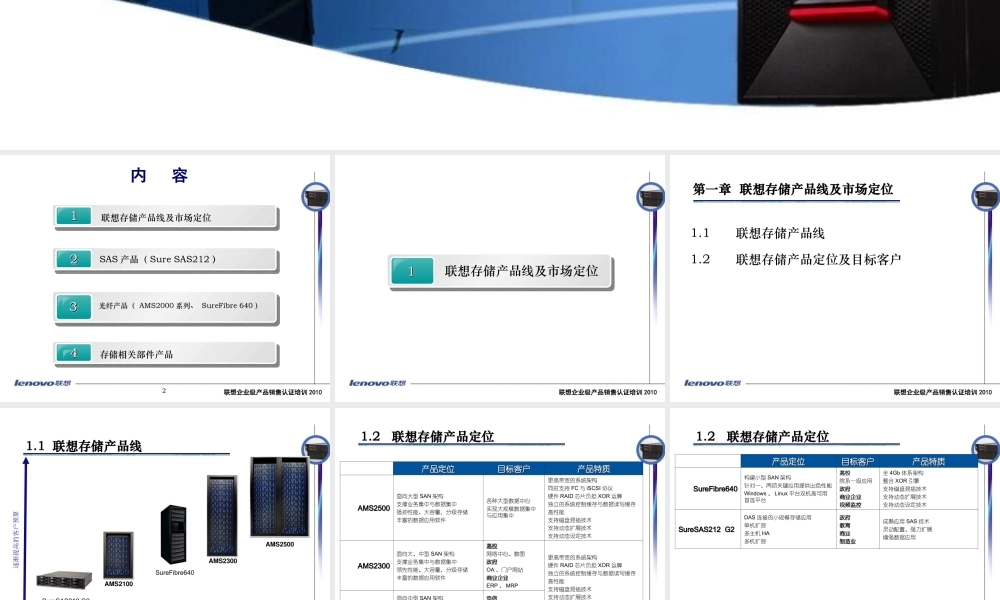Click footer 联想企业级产品销售认证培训 2010 on 内容 slide
Screen dimensions: 1000x600
[273, 392]
